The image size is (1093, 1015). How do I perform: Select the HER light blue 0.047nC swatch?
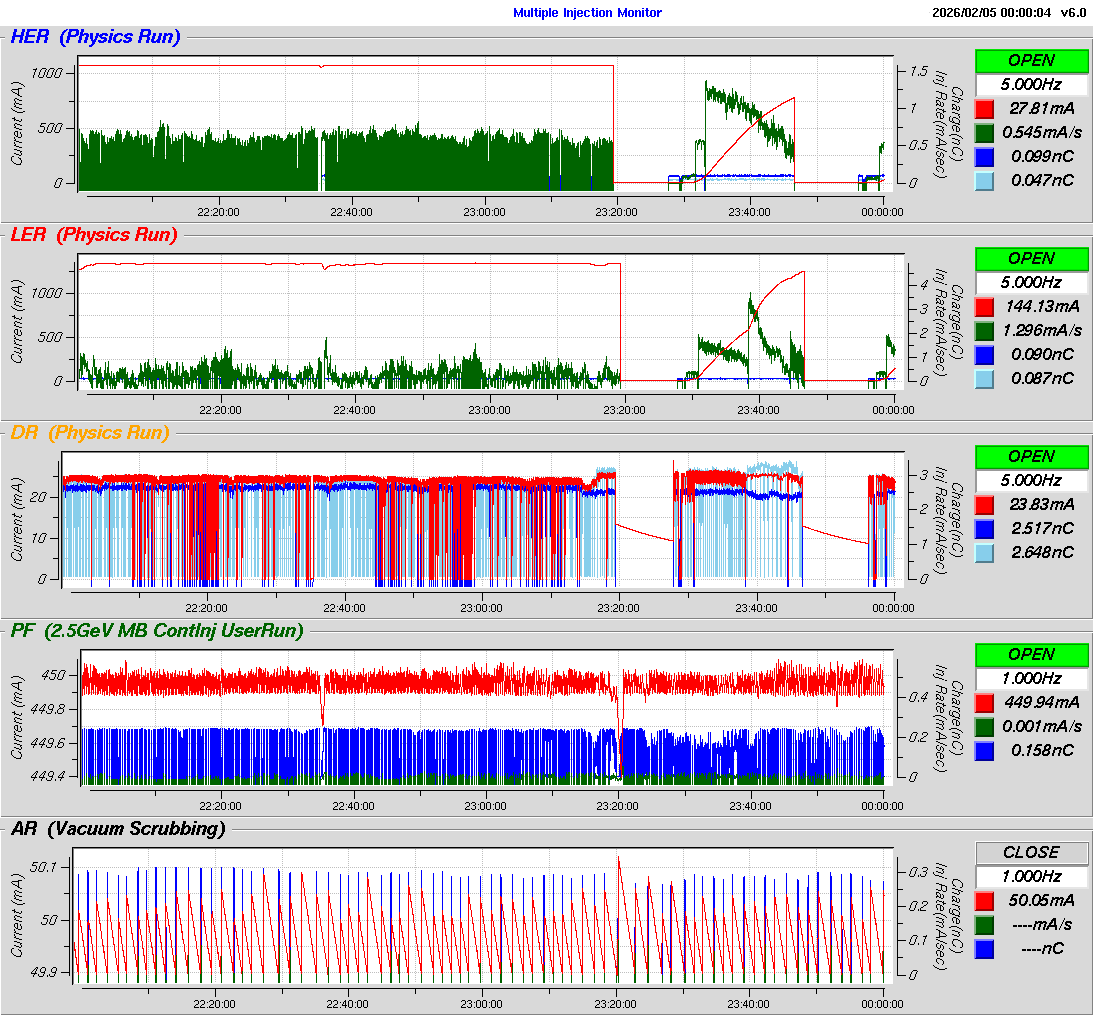tap(985, 180)
